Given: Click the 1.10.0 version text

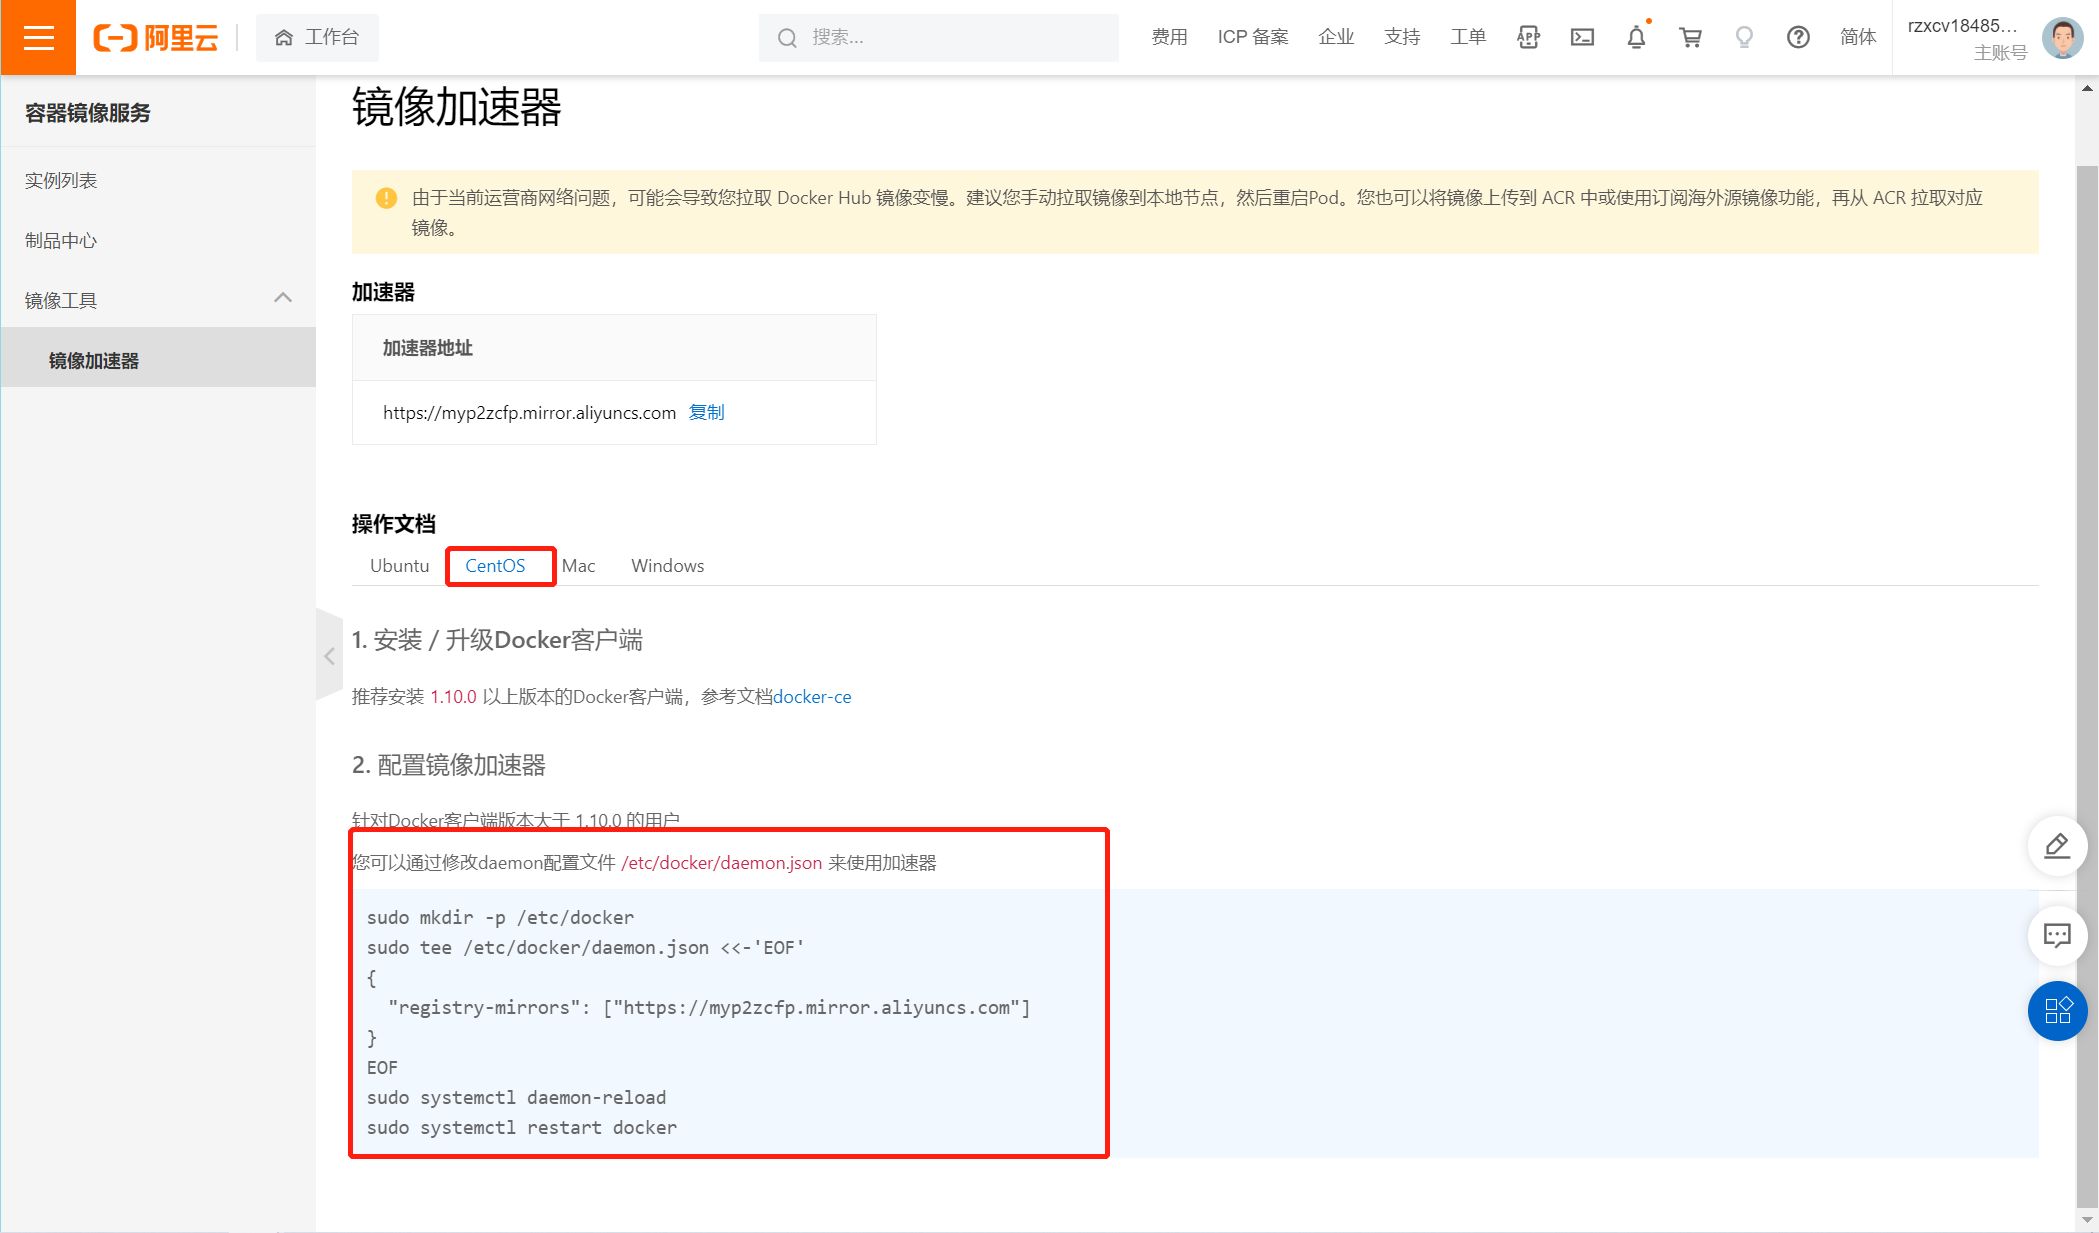Looking at the screenshot, I should (x=453, y=697).
